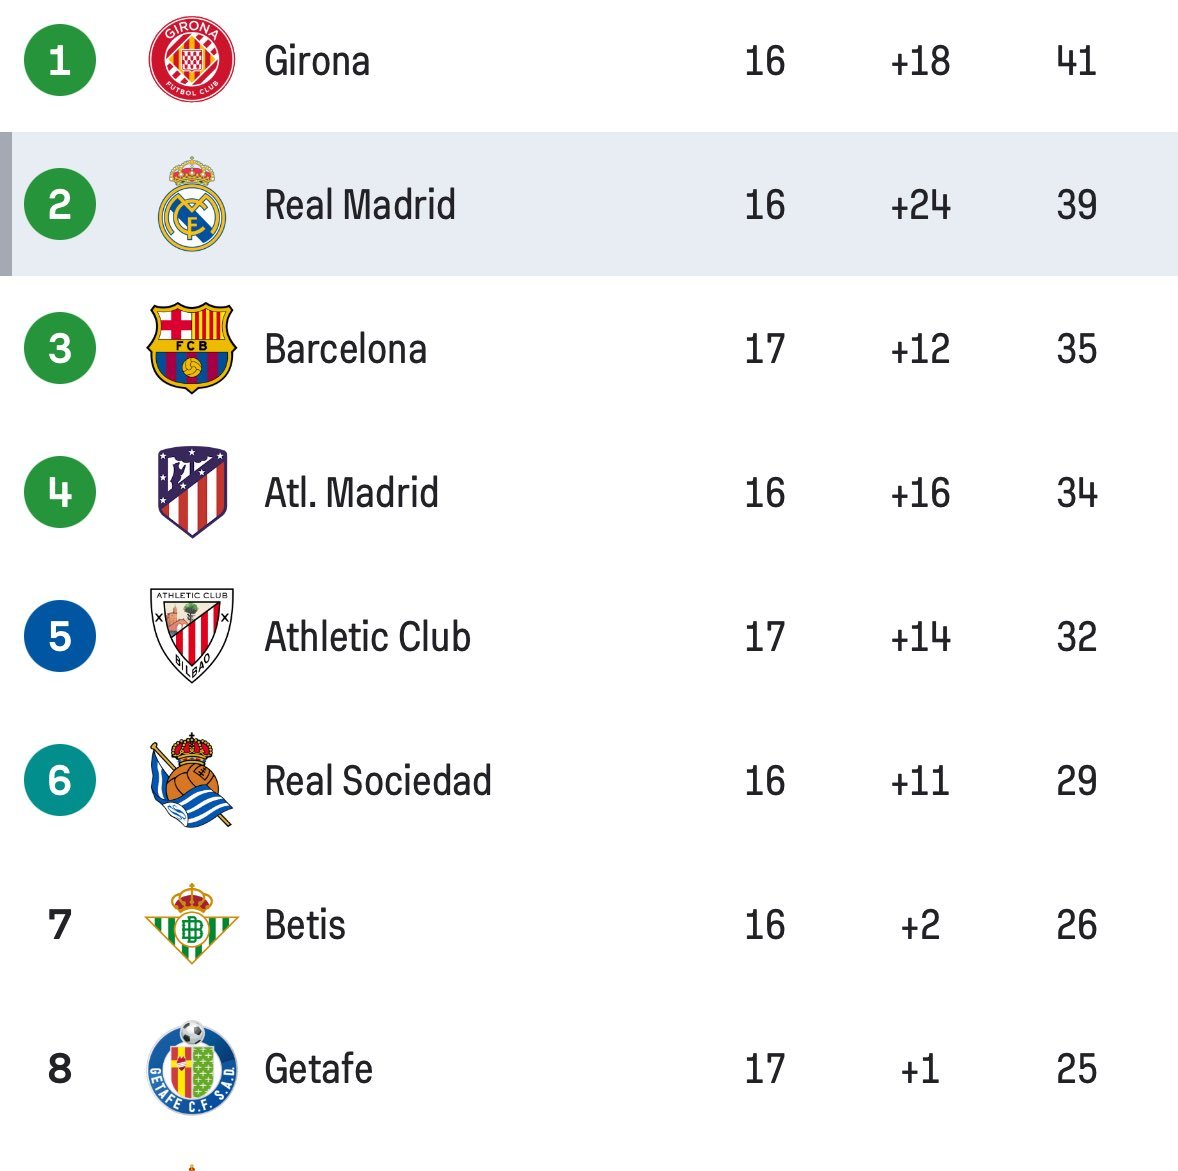Click the Real Sociedad crest

191,780
